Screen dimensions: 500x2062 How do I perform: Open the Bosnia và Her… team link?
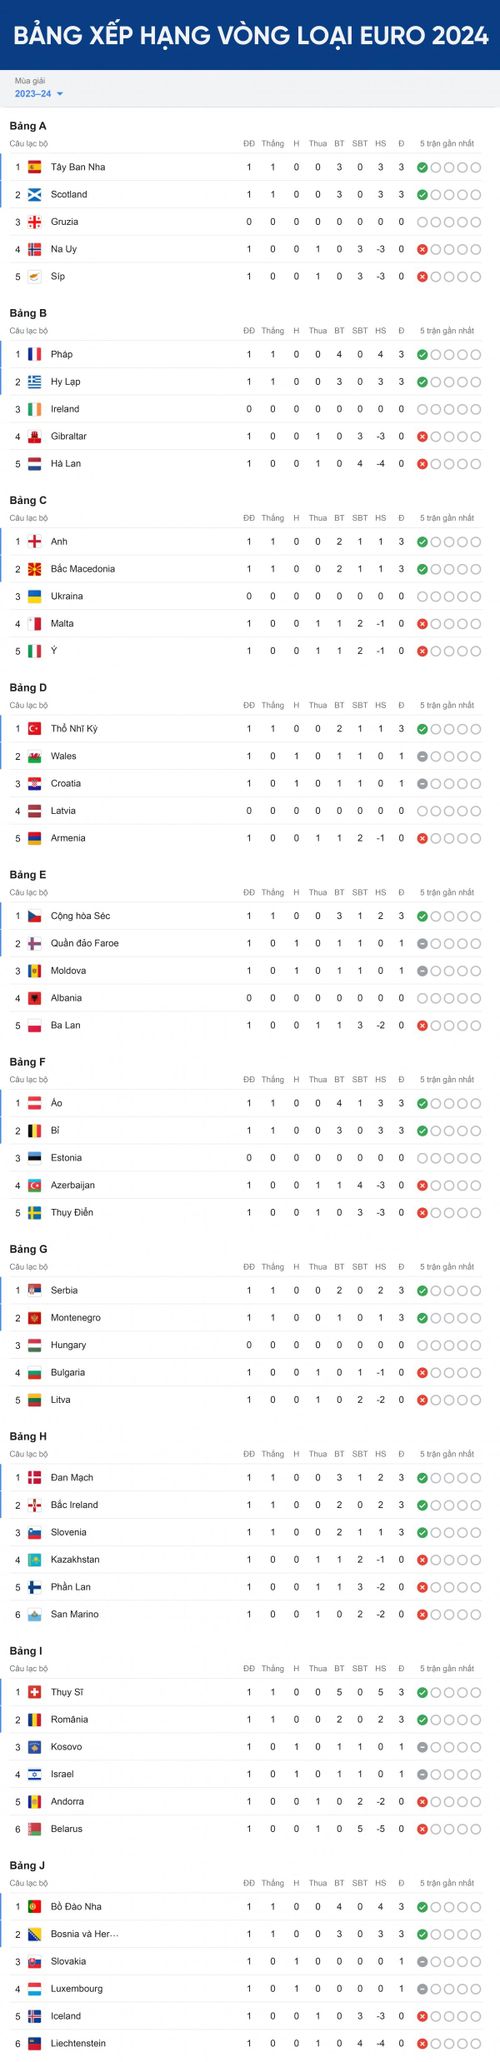click(85, 1934)
